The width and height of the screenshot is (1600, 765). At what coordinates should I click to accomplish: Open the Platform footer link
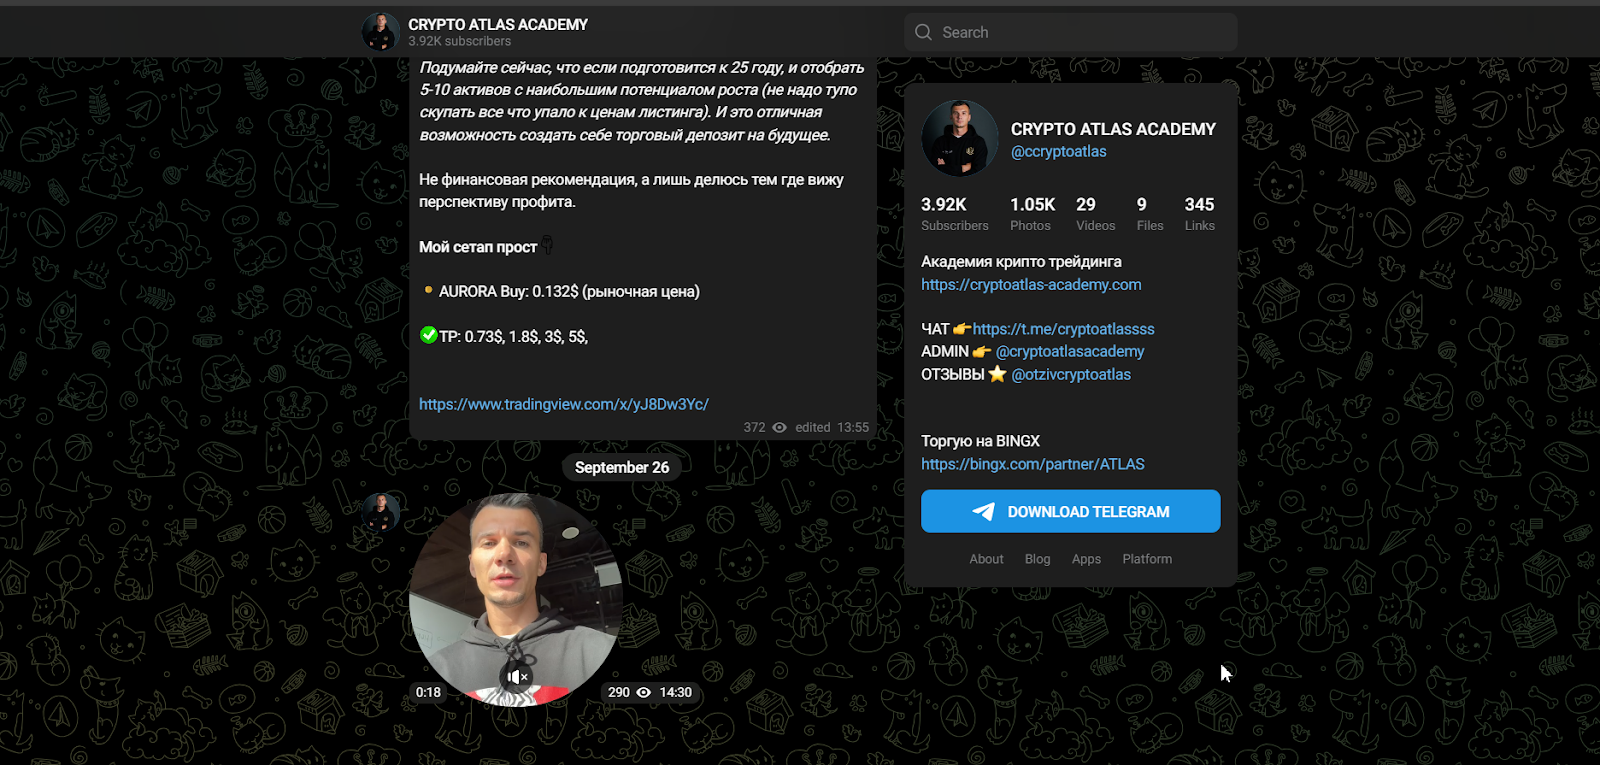(x=1147, y=559)
